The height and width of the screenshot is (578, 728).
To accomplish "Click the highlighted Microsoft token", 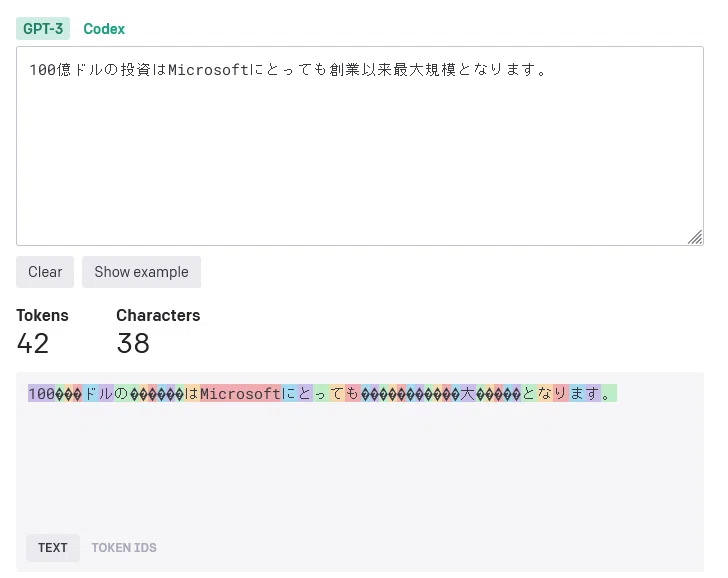I will click(x=240, y=394).
